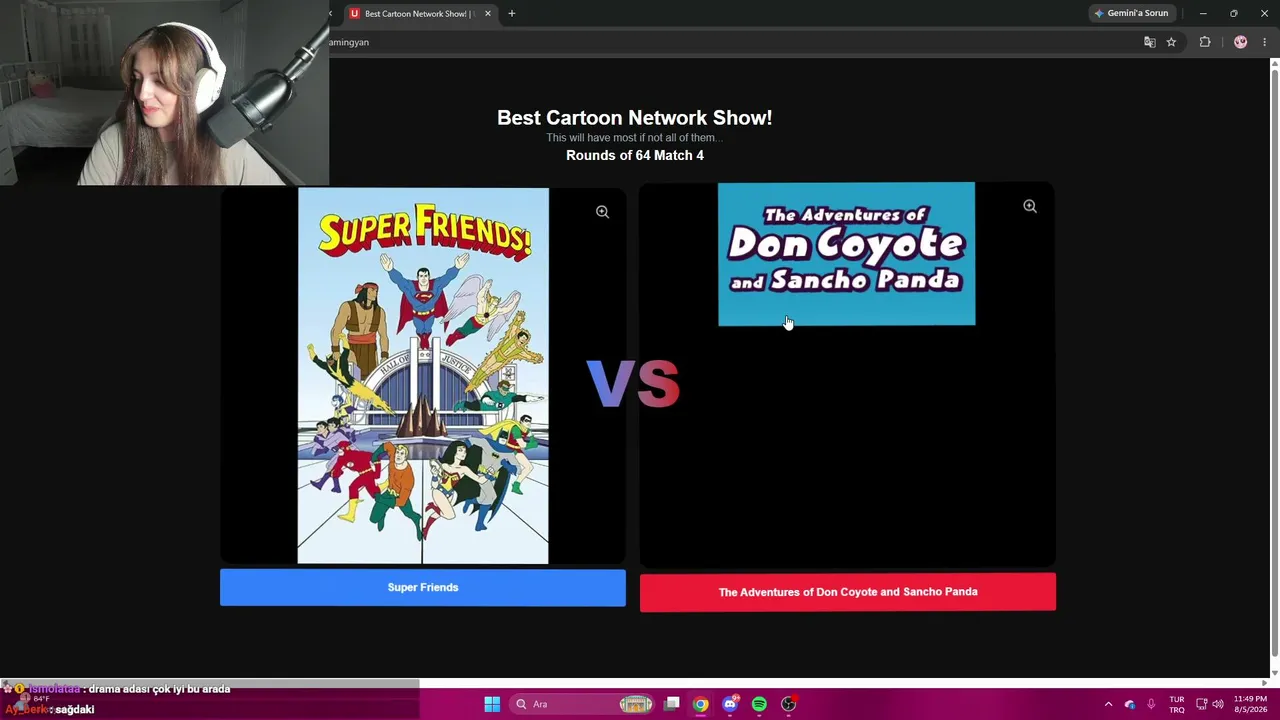The height and width of the screenshot is (720, 1280).
Task: Click the address bar URL text
Action: (349, 42)
